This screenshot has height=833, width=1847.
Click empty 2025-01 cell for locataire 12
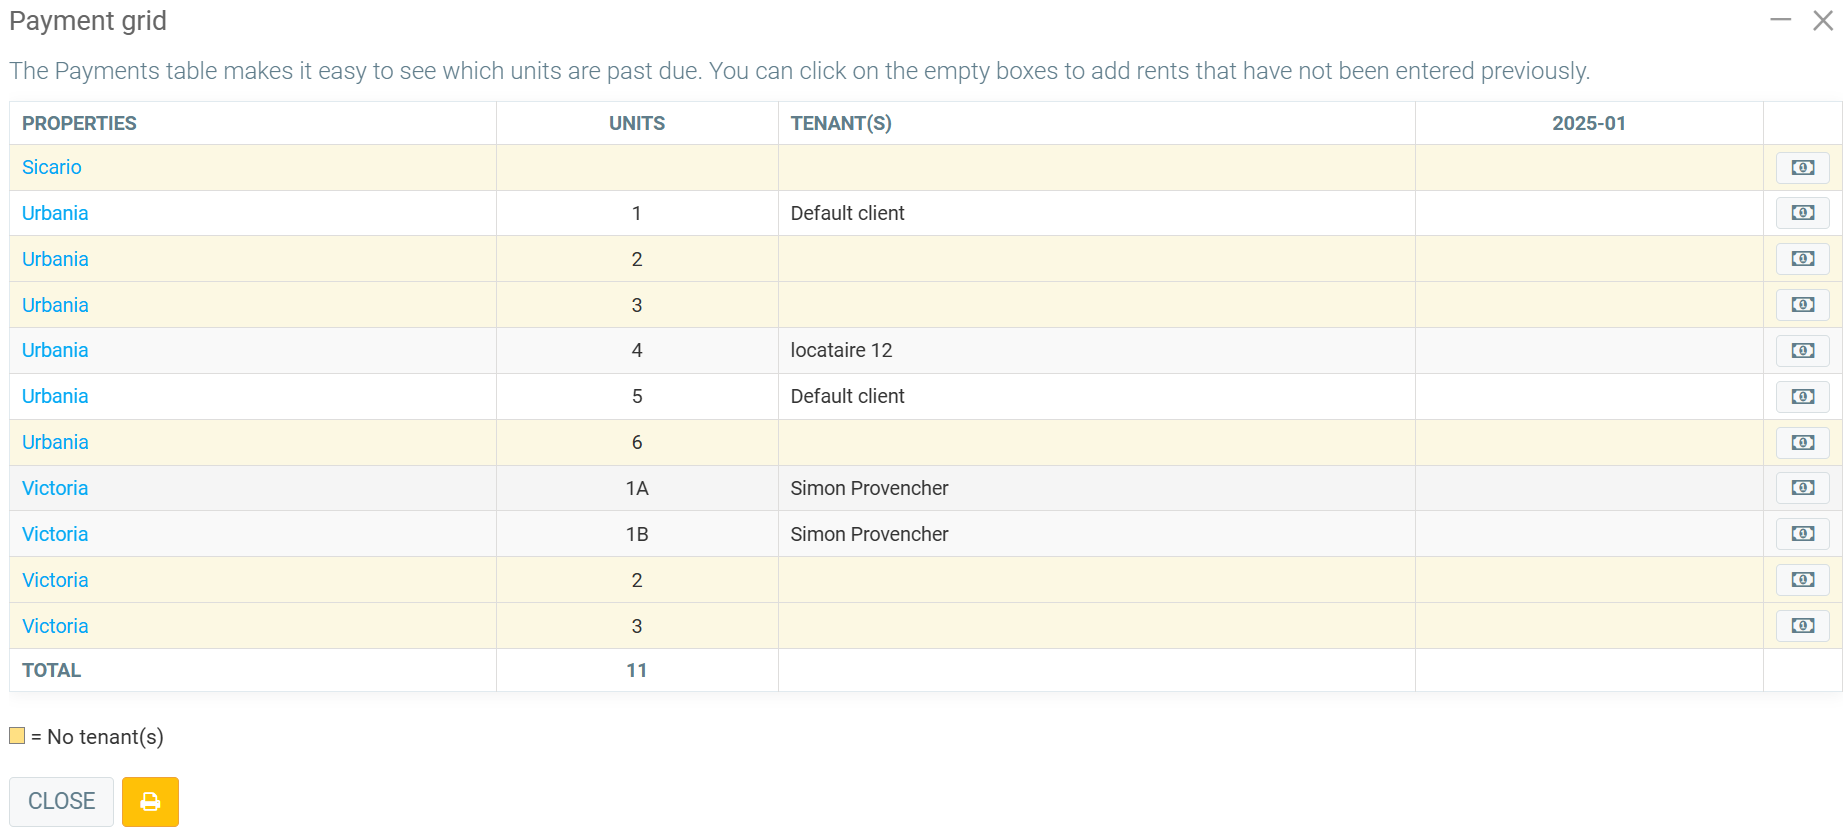tap(1588, 351)
